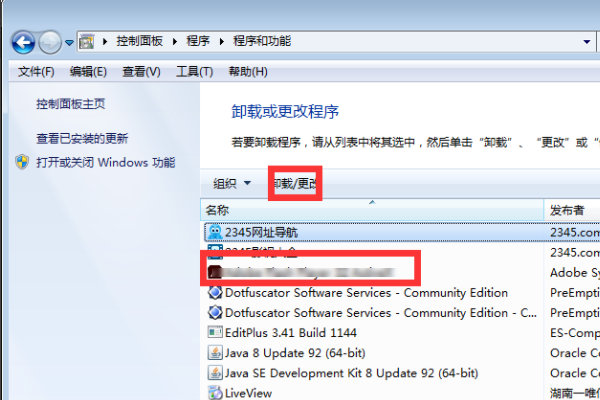600x400 pixels.
Task: Sort list by 名称 column header
Action: pos(372,210)
